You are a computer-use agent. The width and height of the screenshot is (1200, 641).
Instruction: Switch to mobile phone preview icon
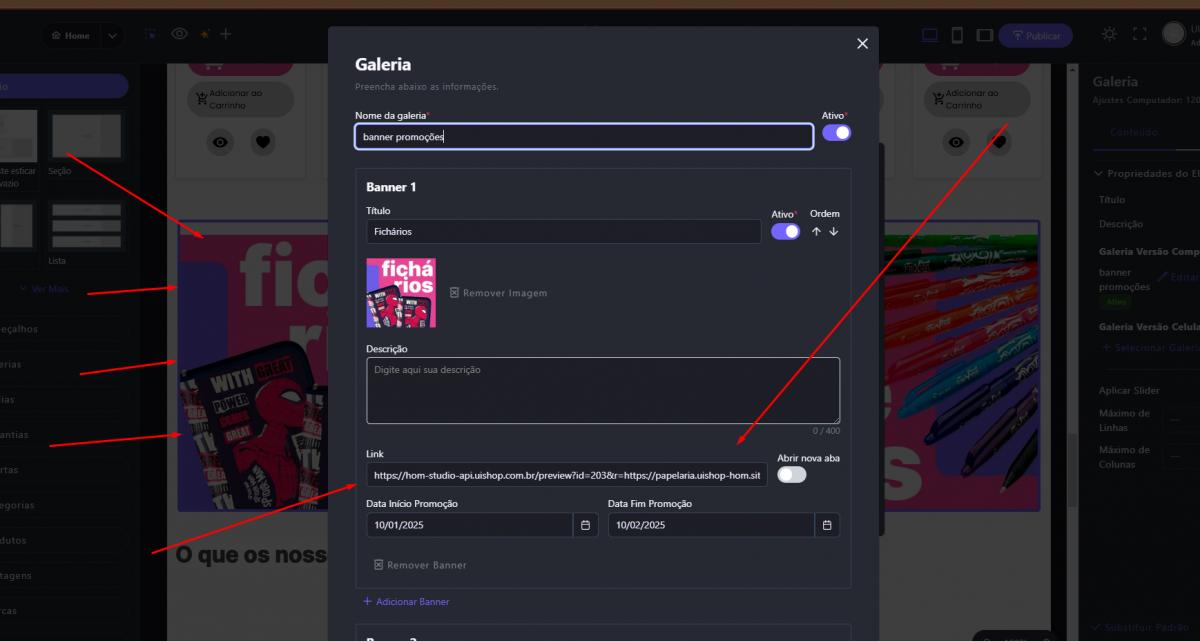click(957, 35)
